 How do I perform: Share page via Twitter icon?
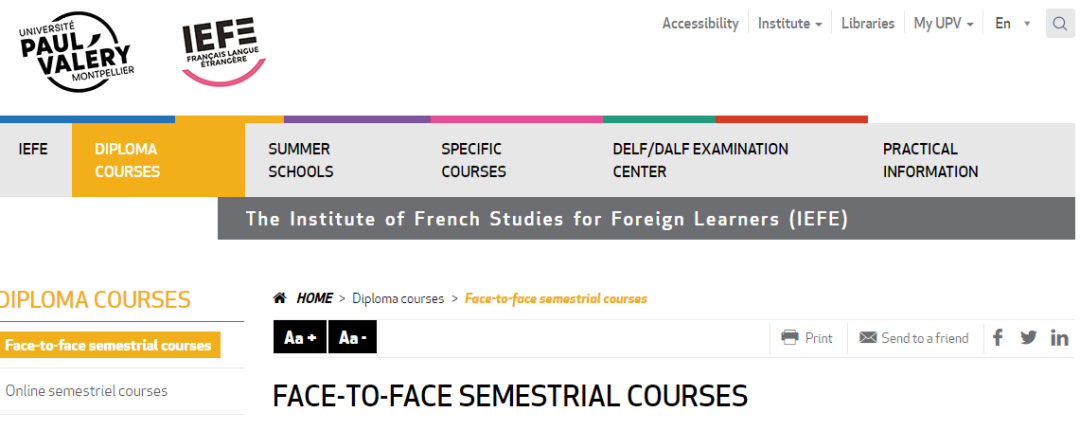1028,338
